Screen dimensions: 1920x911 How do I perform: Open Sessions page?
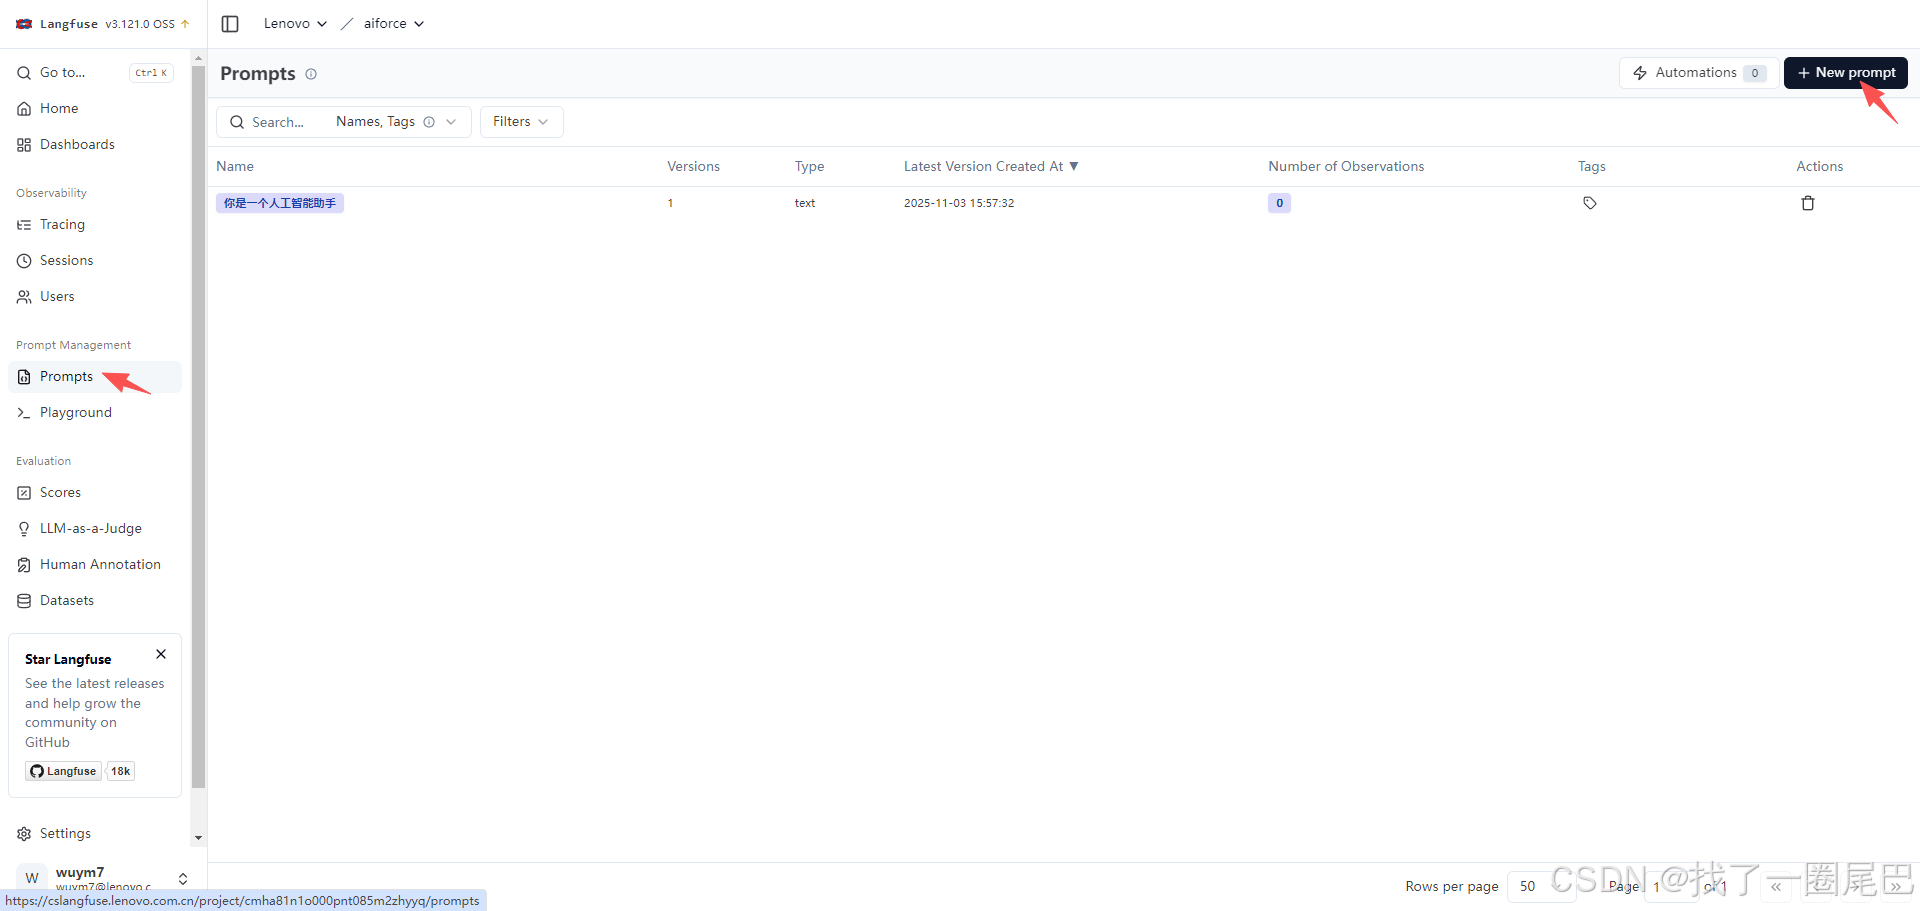pos(95,261)
